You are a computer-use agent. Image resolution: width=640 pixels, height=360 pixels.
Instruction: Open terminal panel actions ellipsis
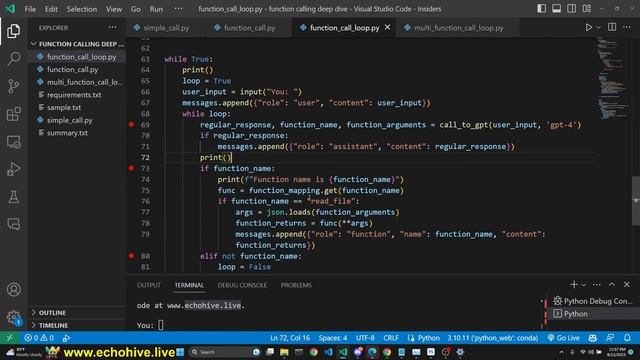coord(597,284)
